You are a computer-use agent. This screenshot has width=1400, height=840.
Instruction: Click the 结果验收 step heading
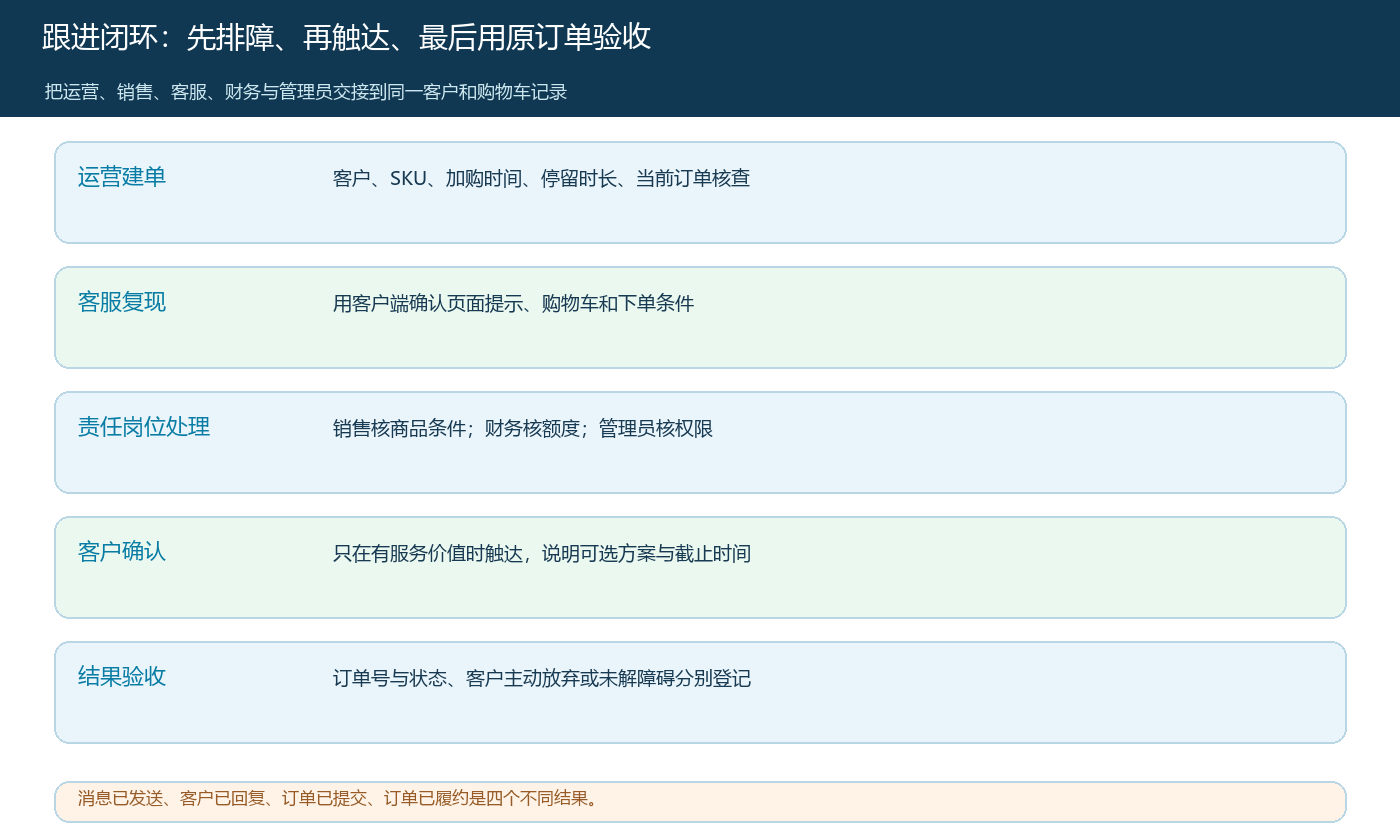point(122,677)
